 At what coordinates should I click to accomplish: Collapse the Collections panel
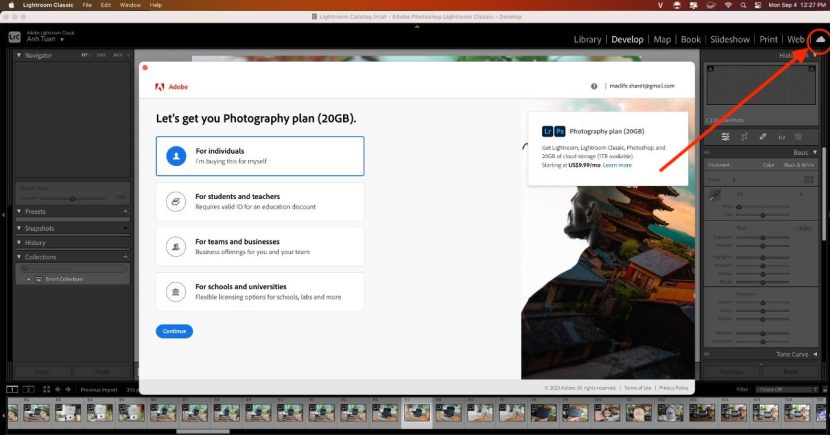click(19, 257)
